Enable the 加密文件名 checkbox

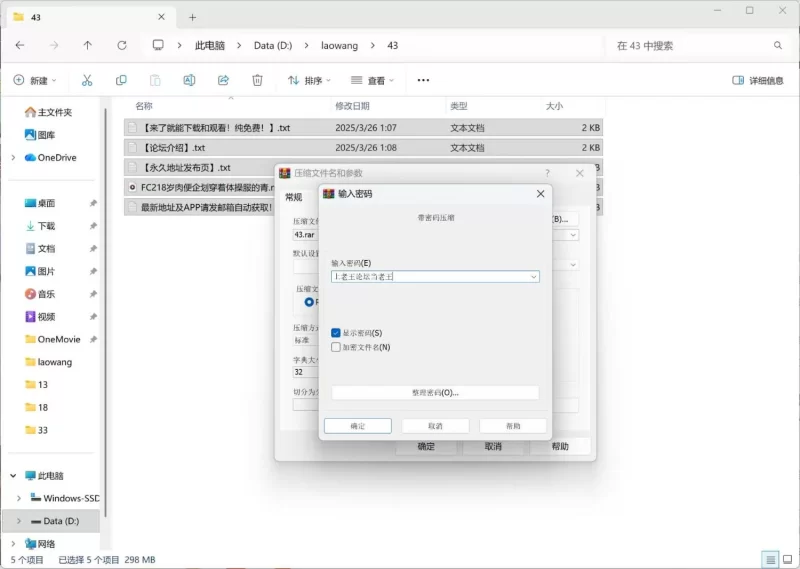pos(336,347)
